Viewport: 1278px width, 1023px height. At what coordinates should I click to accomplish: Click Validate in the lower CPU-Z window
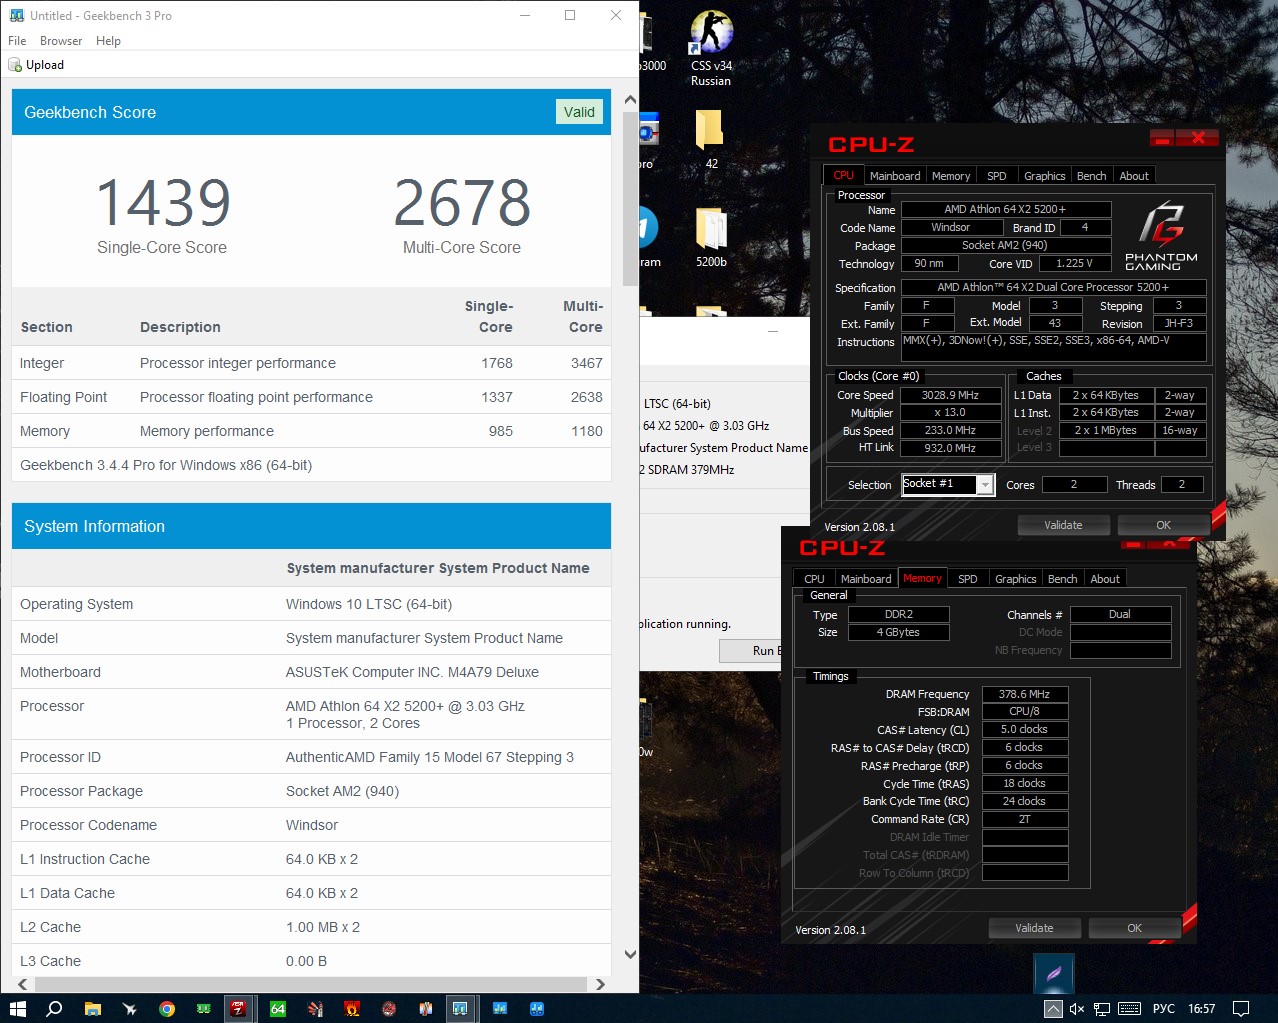(x=1034, y=928)
